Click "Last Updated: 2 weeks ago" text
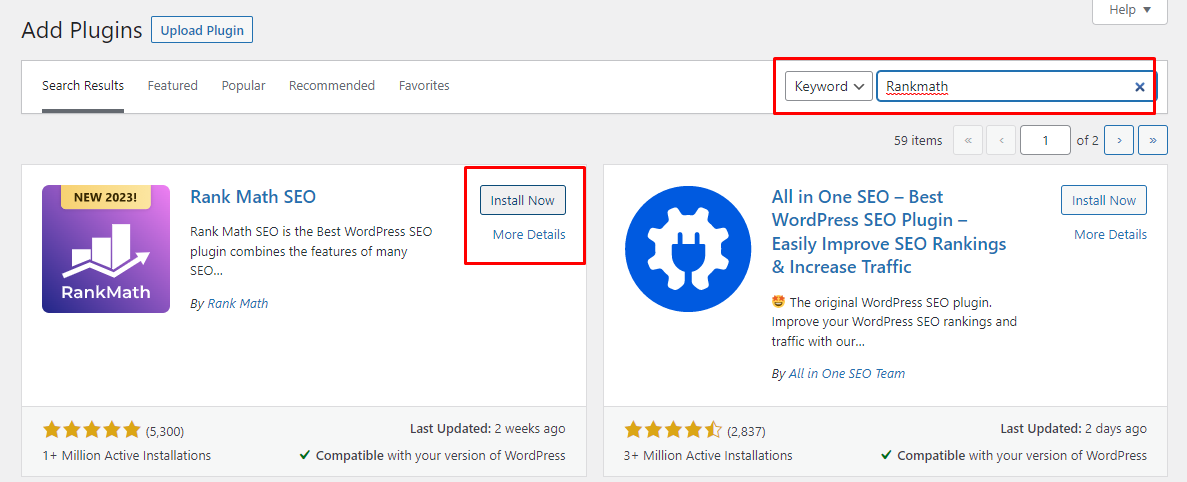The image size is (1187, 482). [488, 429]
